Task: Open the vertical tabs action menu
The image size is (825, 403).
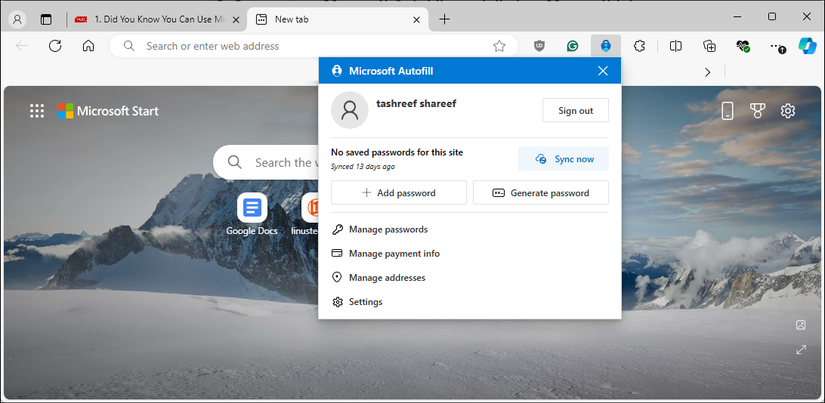Action: click(x=46, y=19)
